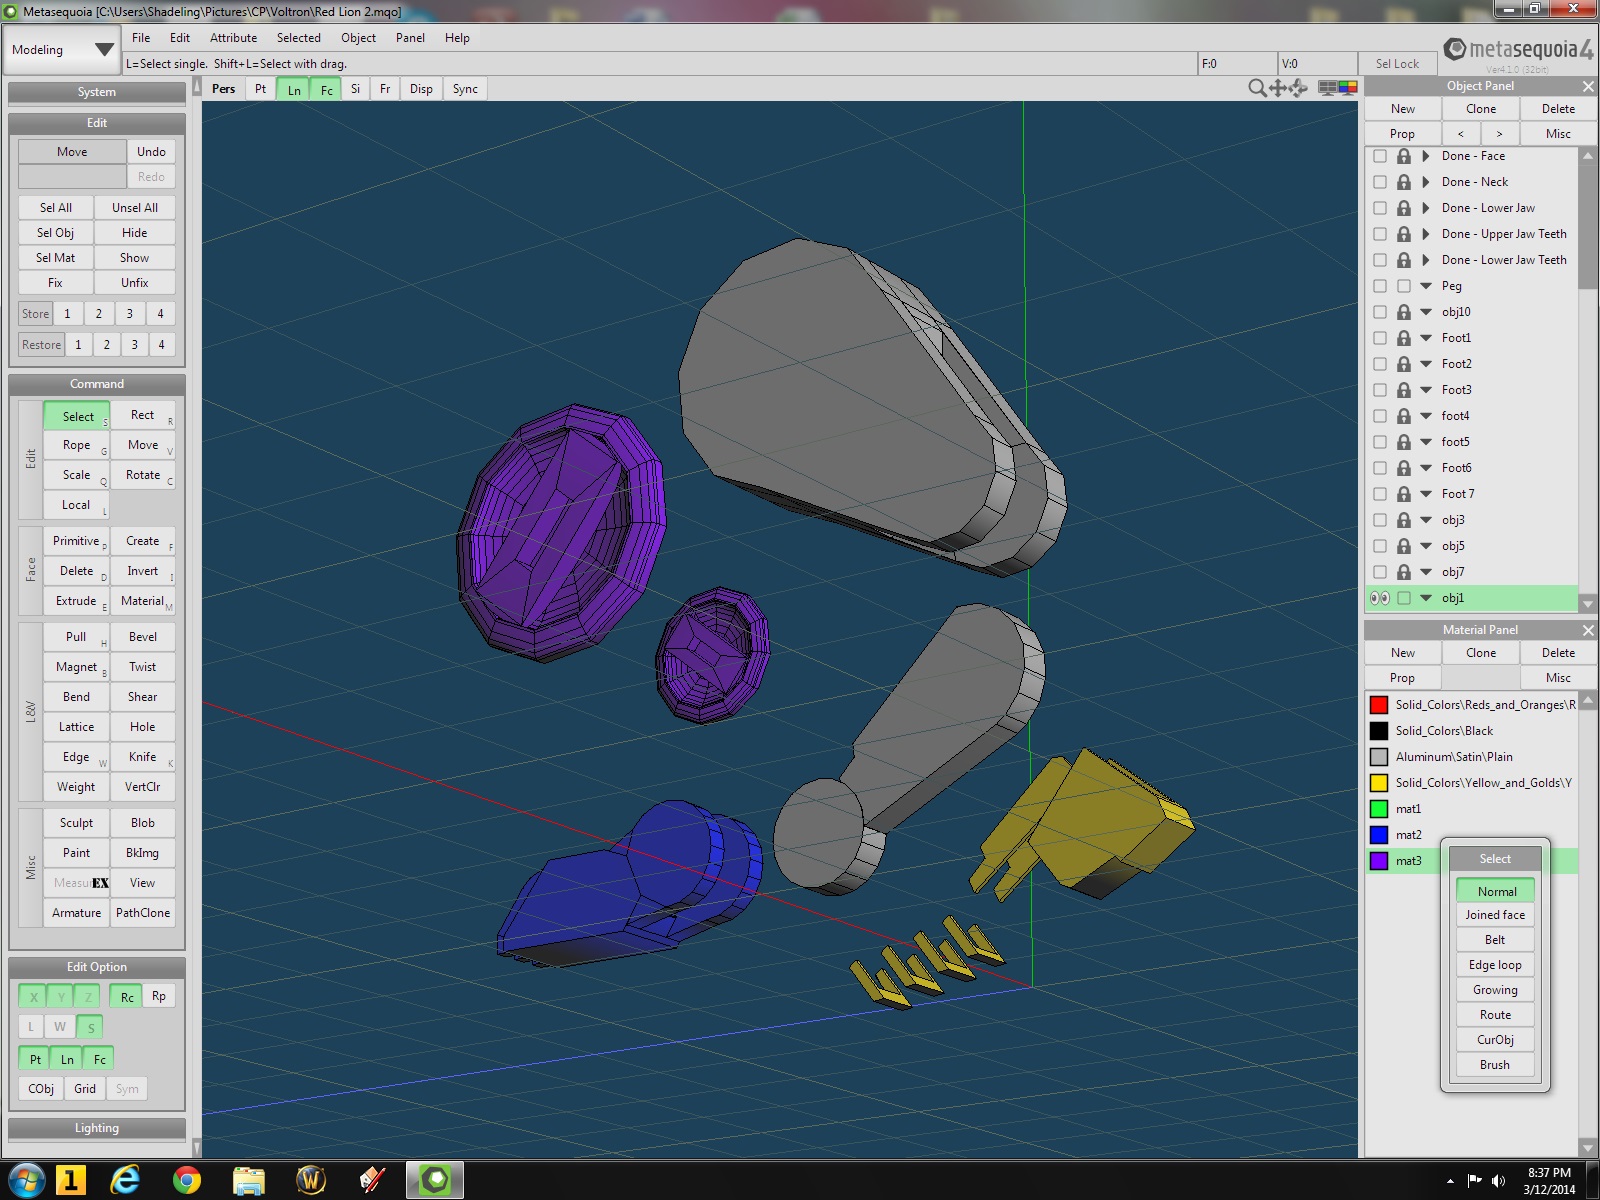Open the multi-view layout monitor icon
This screenshot has height=1200, width=1600.
[x=1328, y=88]
